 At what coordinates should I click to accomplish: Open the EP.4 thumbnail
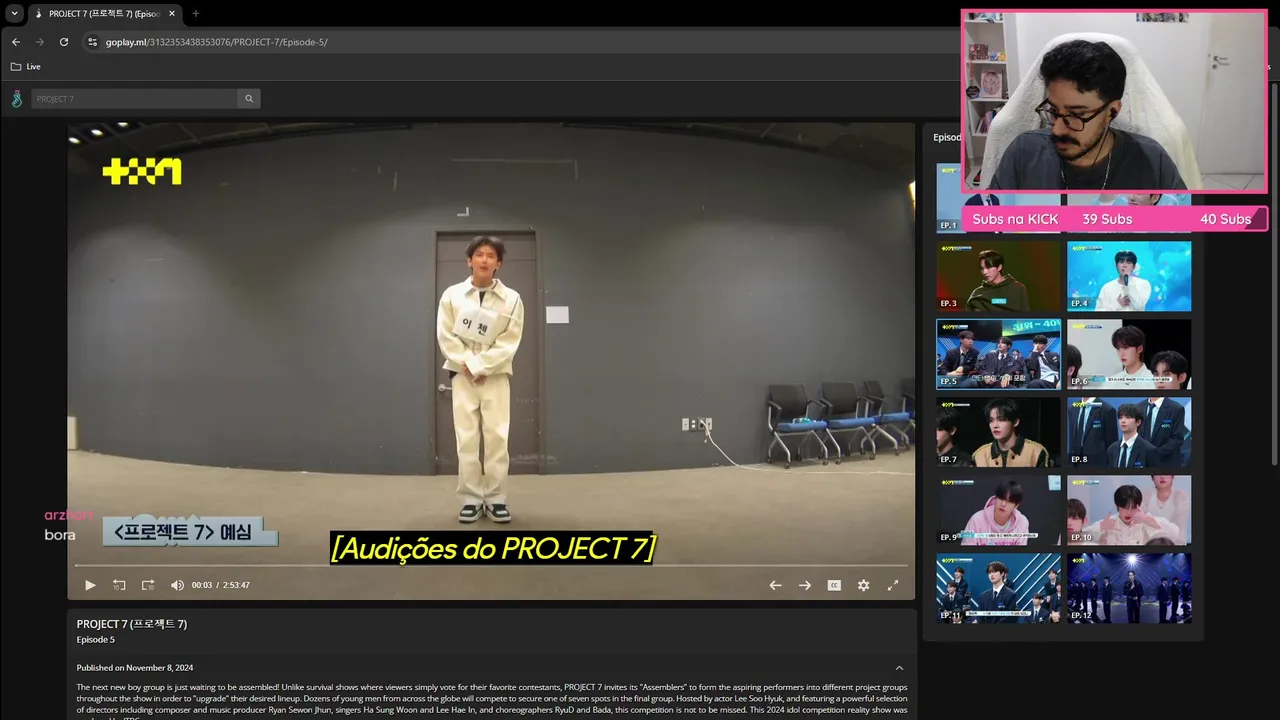click(1129, 276)
